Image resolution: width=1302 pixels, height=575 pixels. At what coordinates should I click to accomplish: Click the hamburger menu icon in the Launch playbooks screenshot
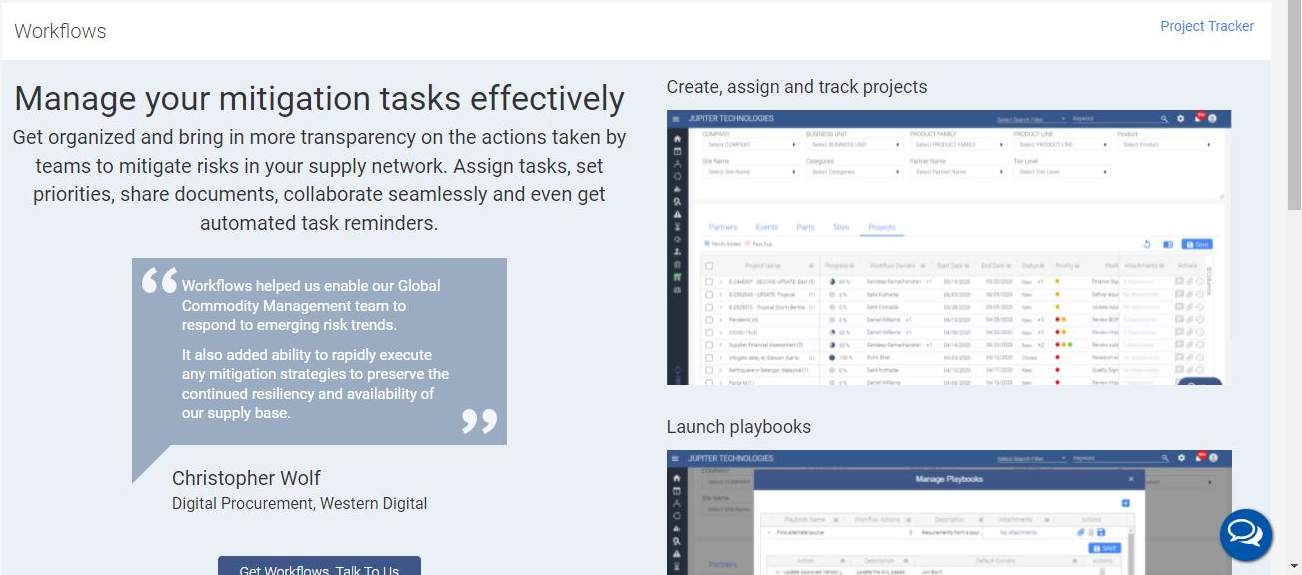[x=676, y=458]
